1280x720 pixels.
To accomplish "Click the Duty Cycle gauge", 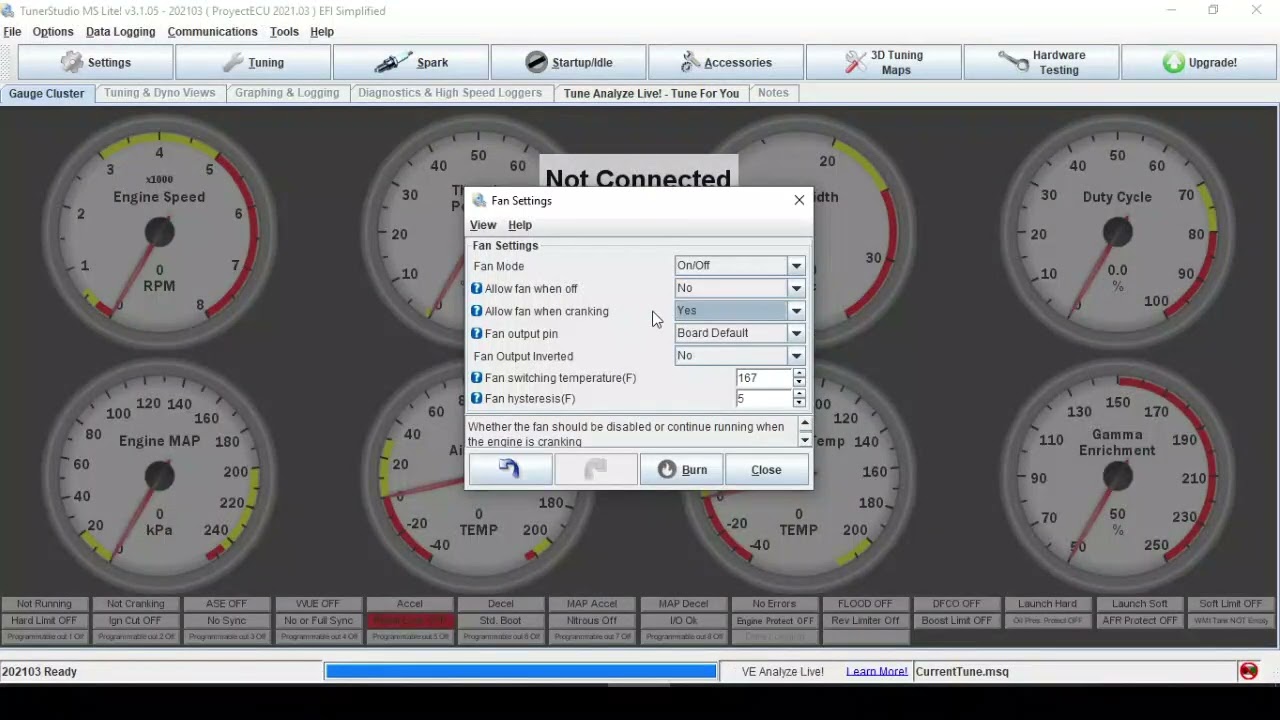I will [1117, 232].
